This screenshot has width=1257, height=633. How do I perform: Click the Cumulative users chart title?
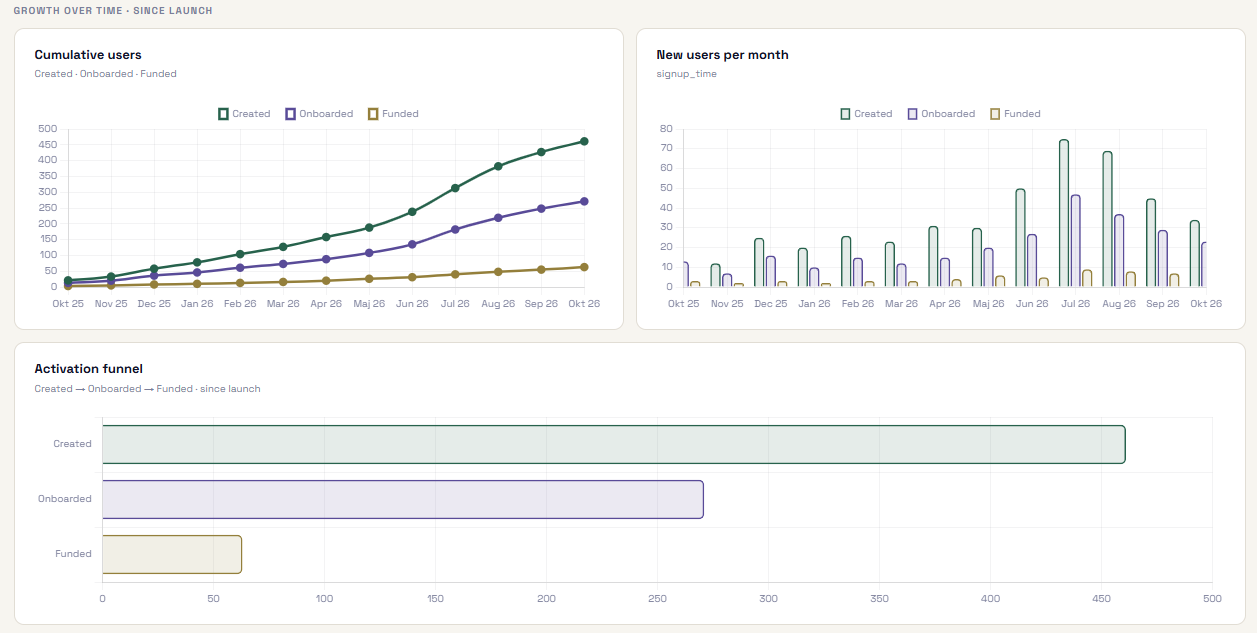(88, 55)
